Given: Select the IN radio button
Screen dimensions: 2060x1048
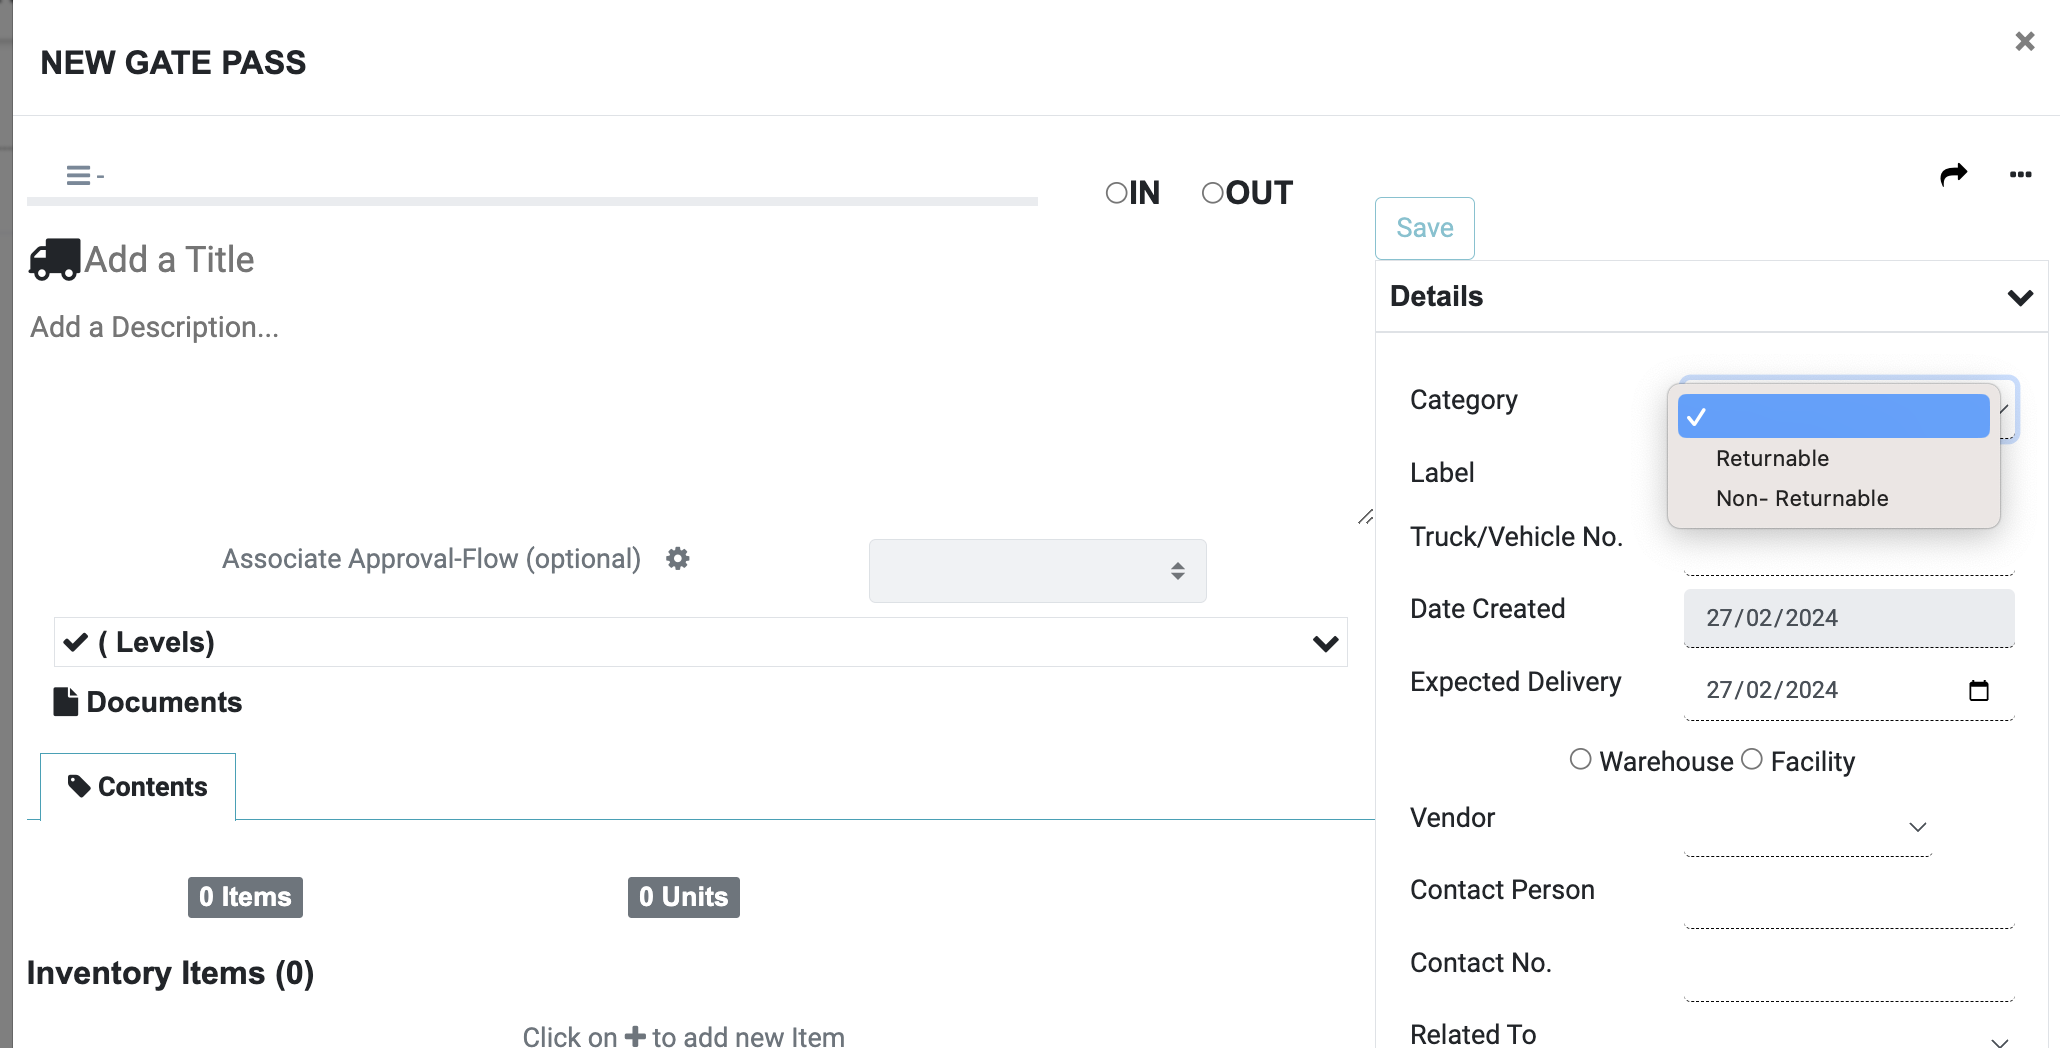Looking at the screenshot, I should point(1116,193).
